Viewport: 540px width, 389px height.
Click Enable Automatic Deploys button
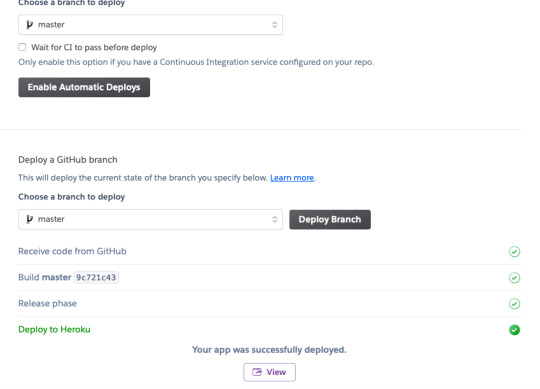84,87
